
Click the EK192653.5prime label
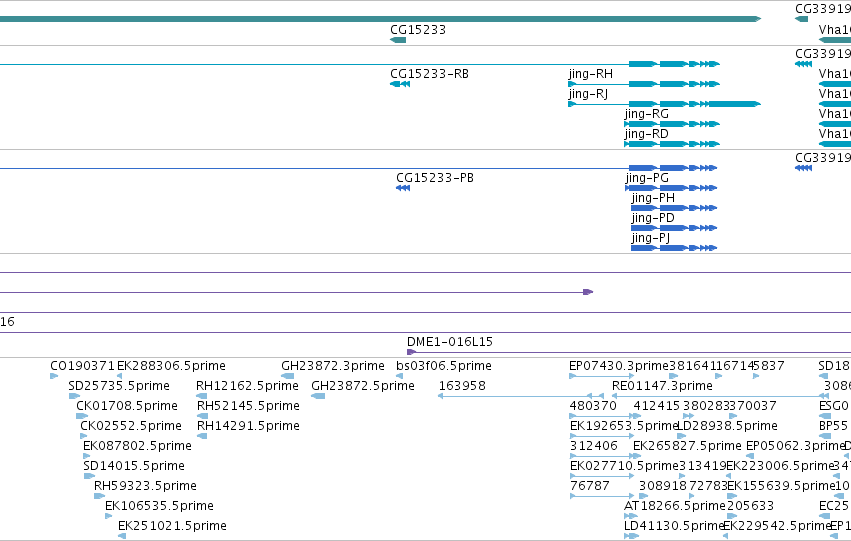(624, 426)
